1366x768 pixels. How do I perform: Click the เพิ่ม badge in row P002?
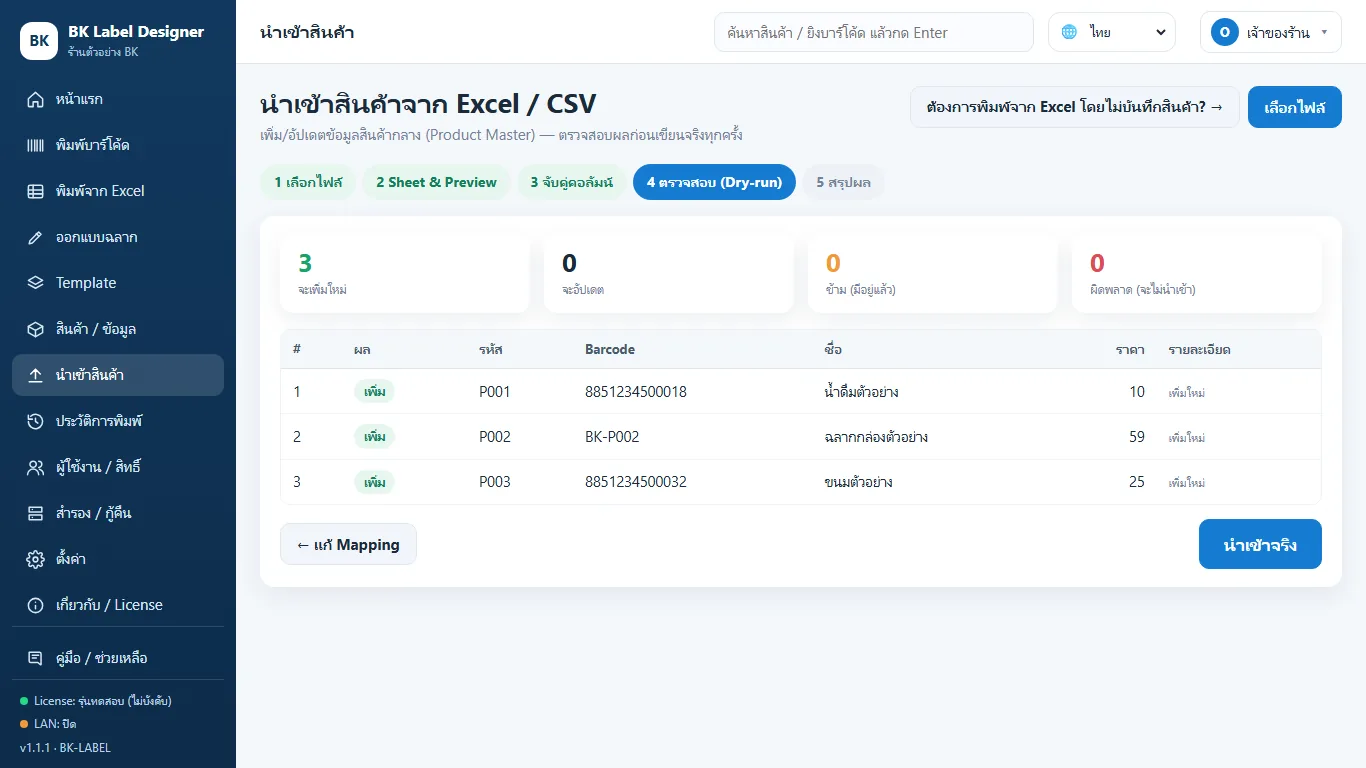pyautogui.click(x=375, y=437)
